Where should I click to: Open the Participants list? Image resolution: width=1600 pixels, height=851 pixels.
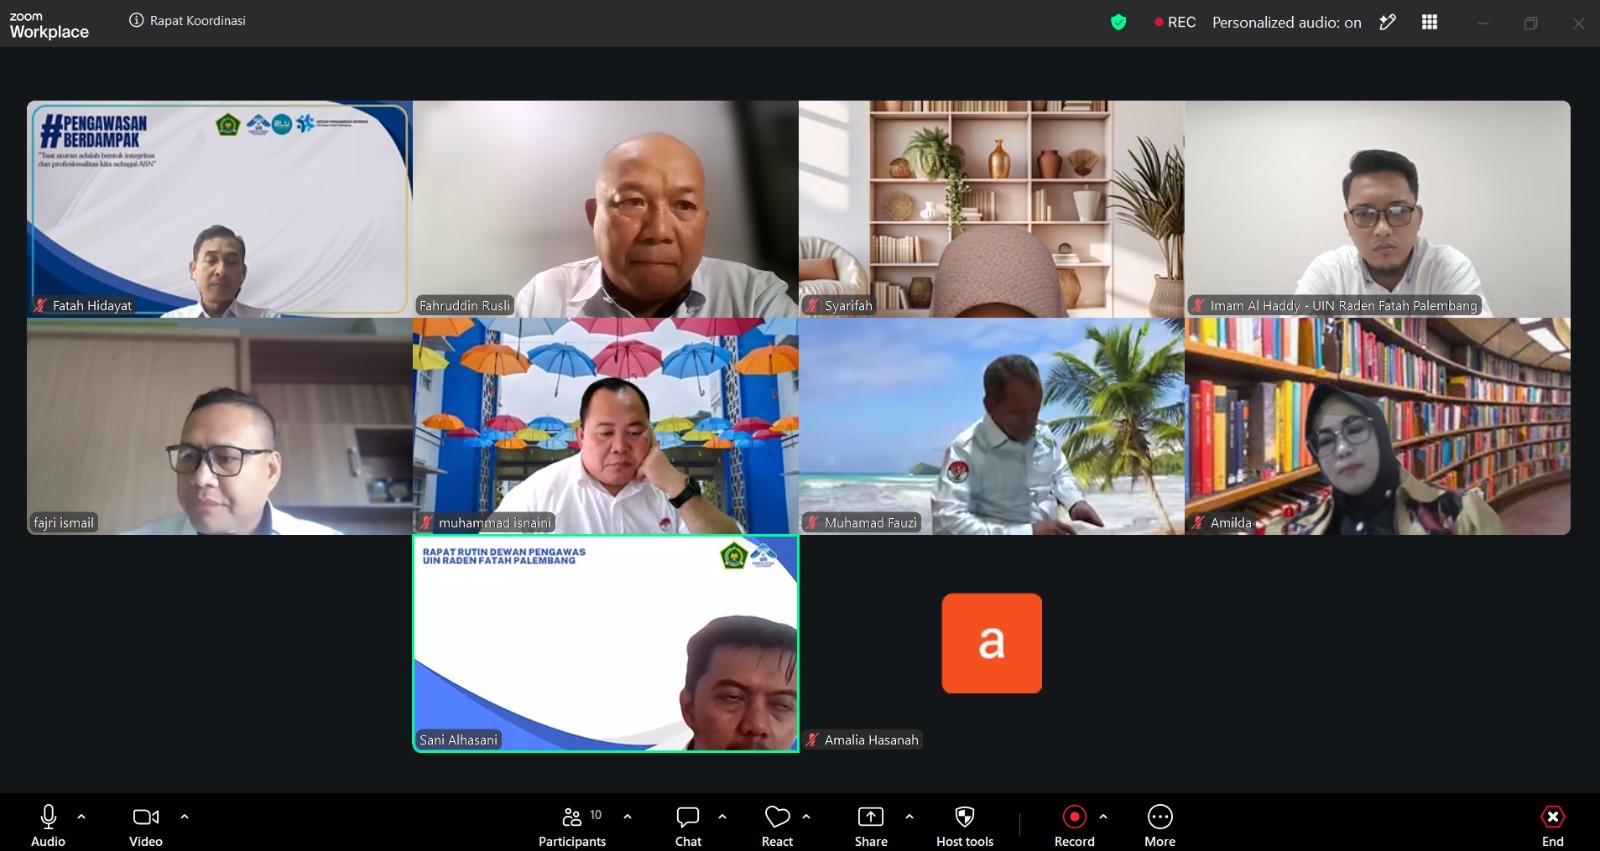[572, 826]
